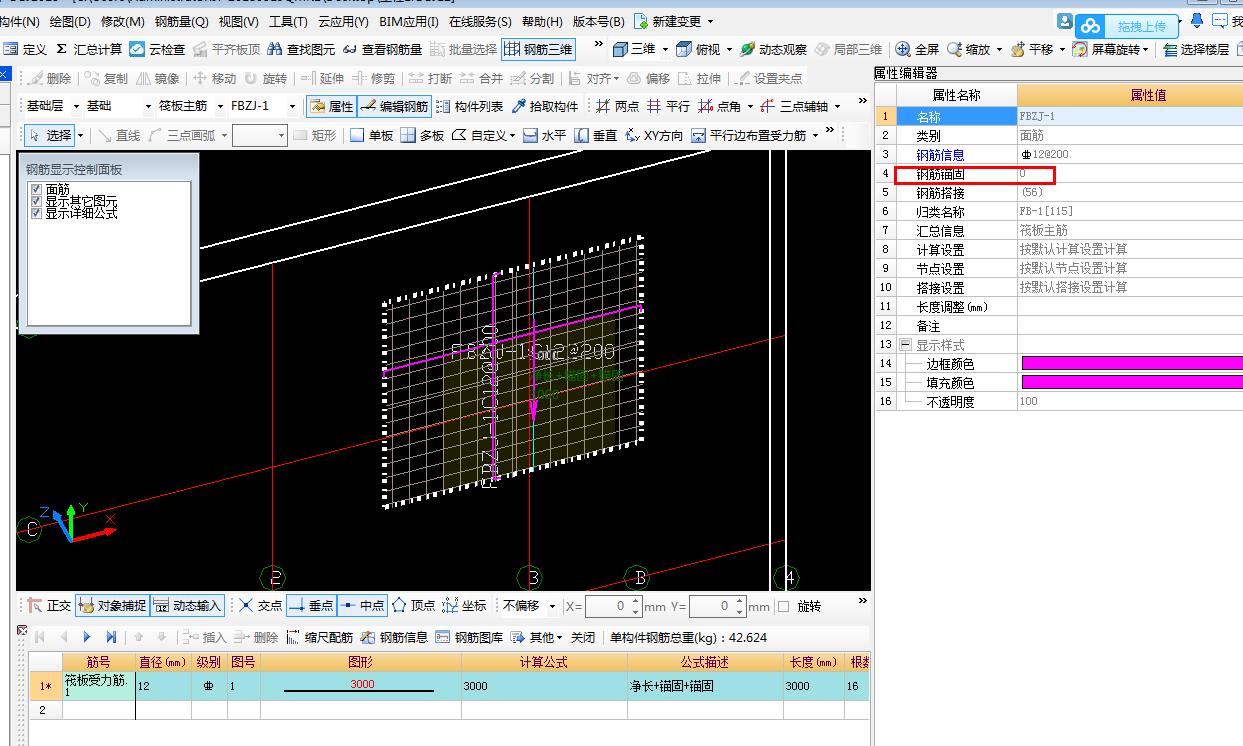Click 延伸 tool
1243x746 pixels.
(x=322, y=78)
